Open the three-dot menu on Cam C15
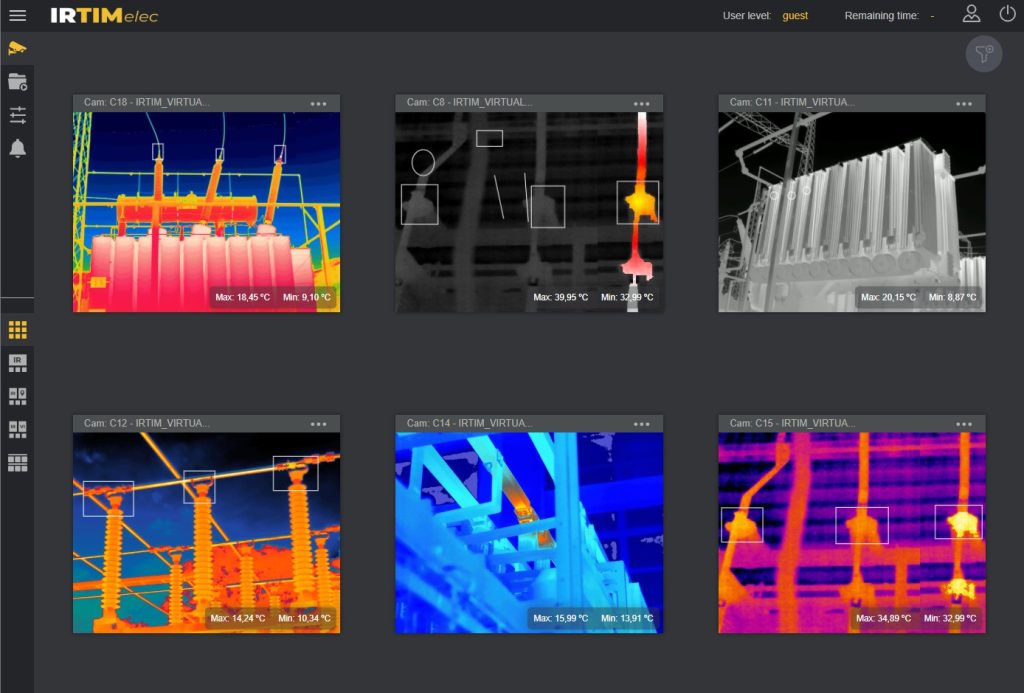 [x=964, y=424]
